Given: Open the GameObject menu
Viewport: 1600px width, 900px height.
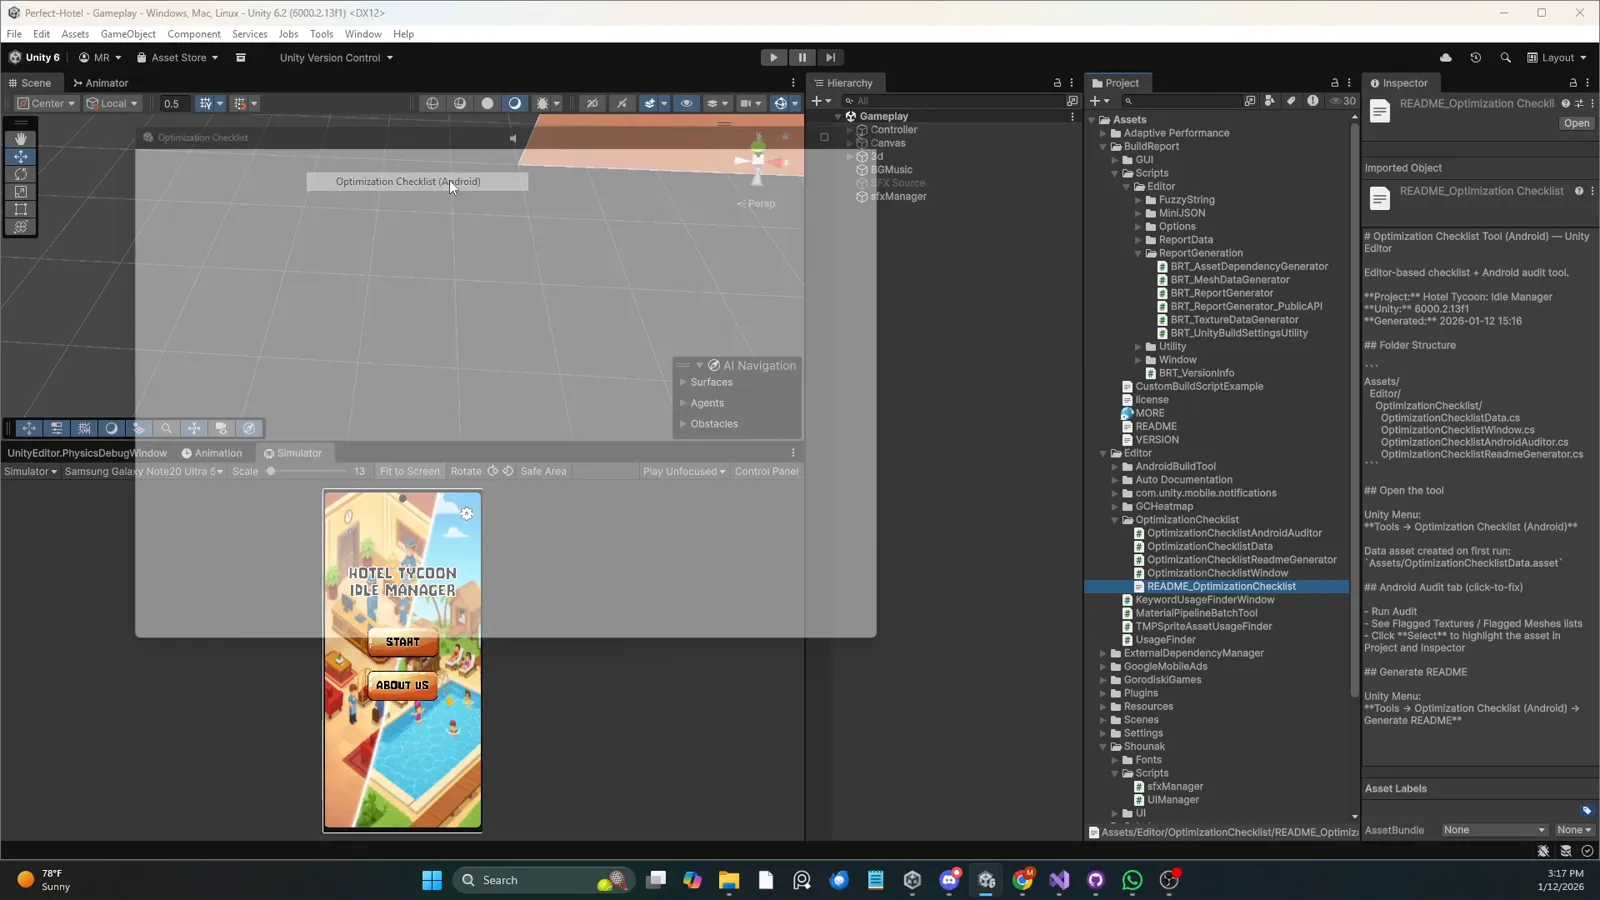Looking at the screenshot, I should coord(128,34).
